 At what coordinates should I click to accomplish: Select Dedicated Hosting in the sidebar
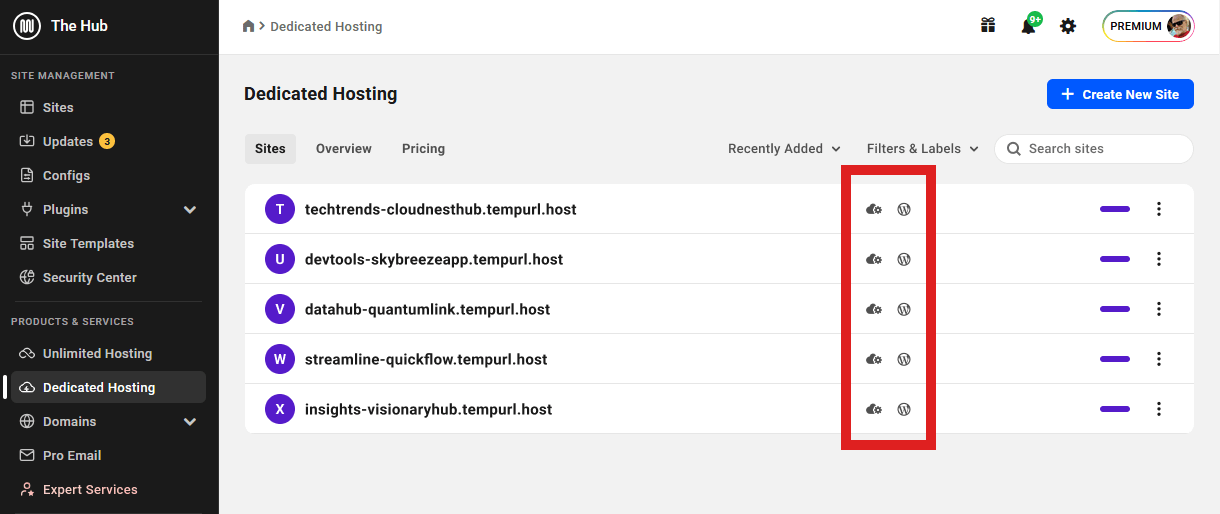(x=108, y=387)
